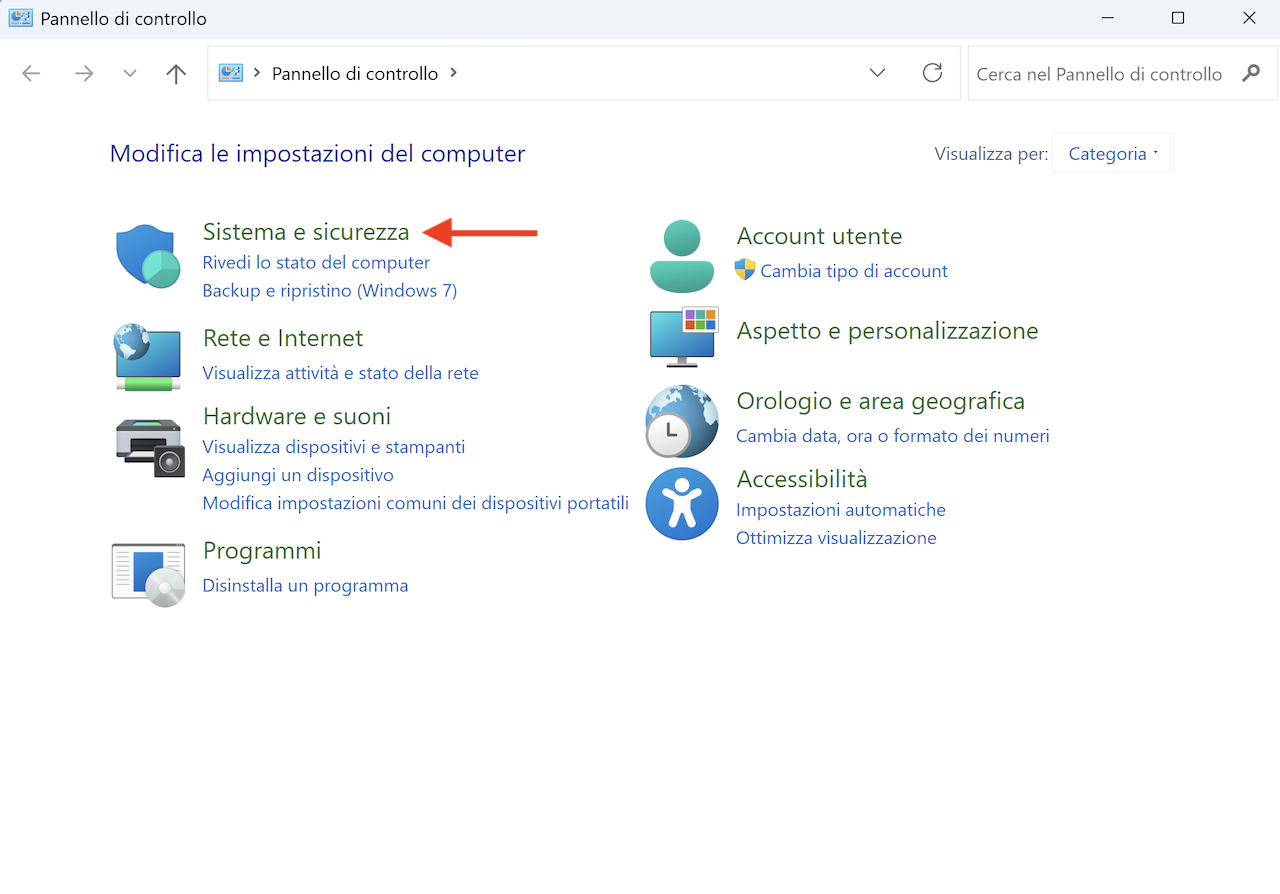Open the Accessibilità figure icon
The width and height of the screenshot is (1280, 894).
point(682,503)
